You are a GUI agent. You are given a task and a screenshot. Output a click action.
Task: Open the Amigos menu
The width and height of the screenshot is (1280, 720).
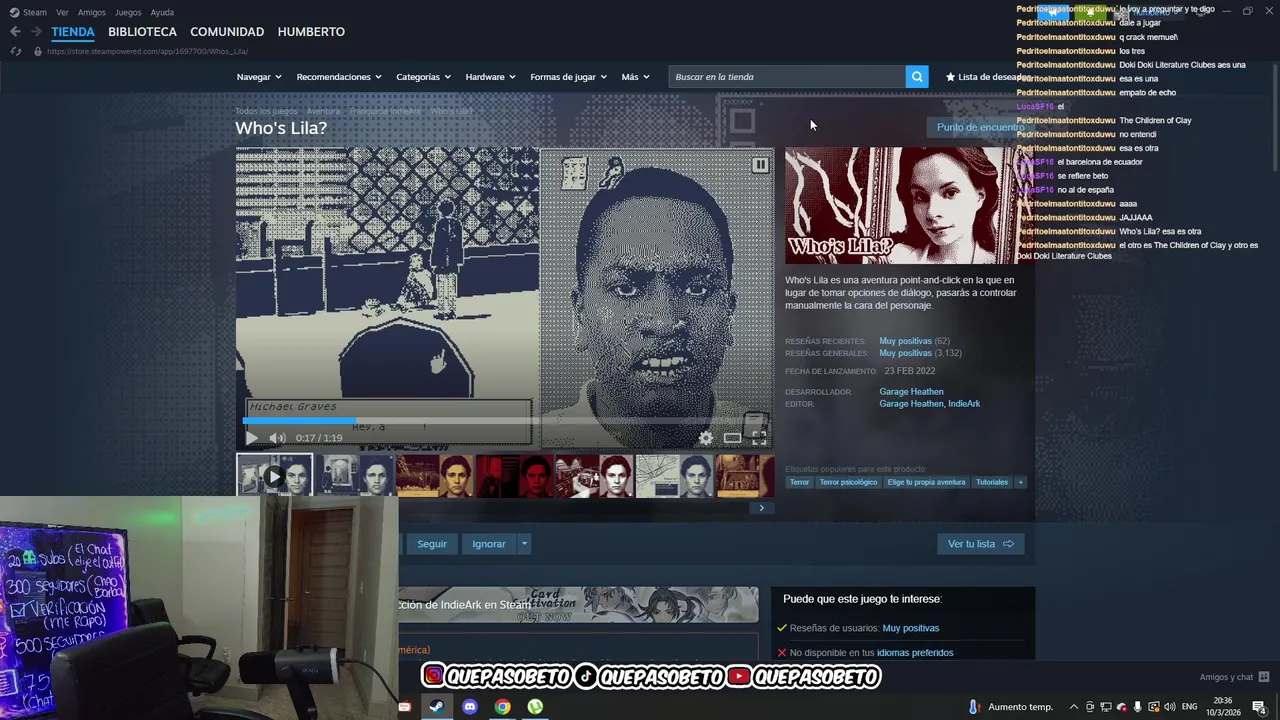coord(92,12)
